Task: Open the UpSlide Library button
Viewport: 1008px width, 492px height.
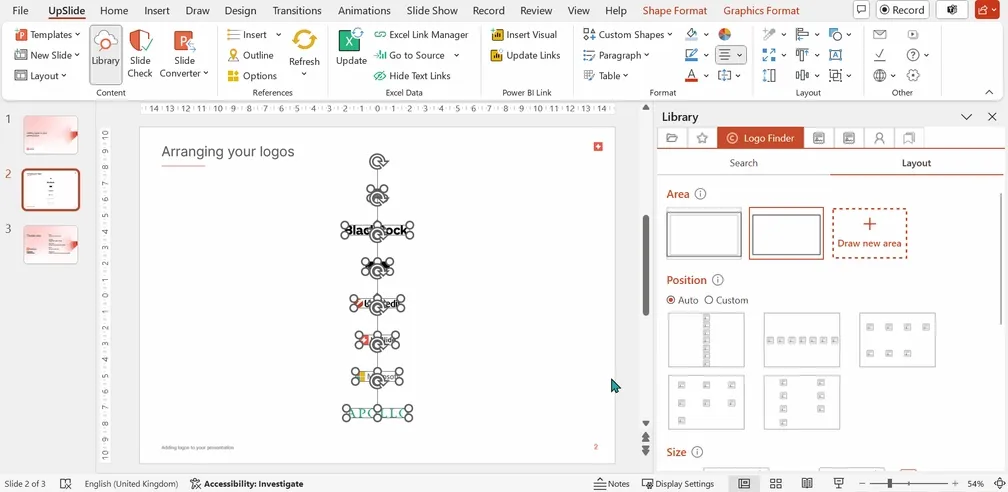Action: tap(105, 55)
